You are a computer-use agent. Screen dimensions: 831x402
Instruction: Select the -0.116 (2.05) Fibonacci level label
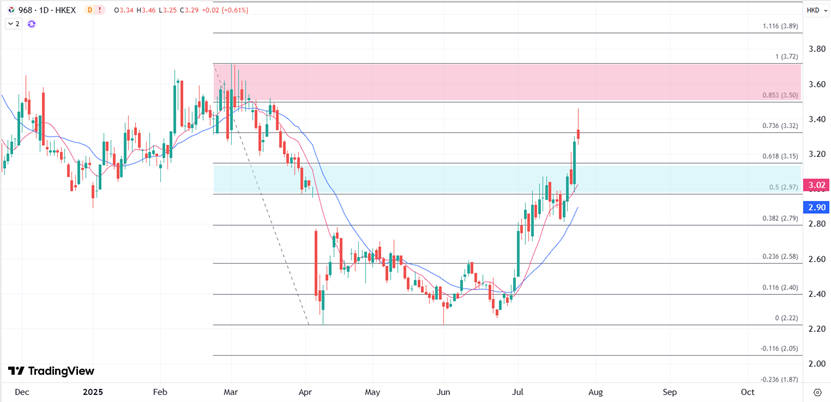780,349
